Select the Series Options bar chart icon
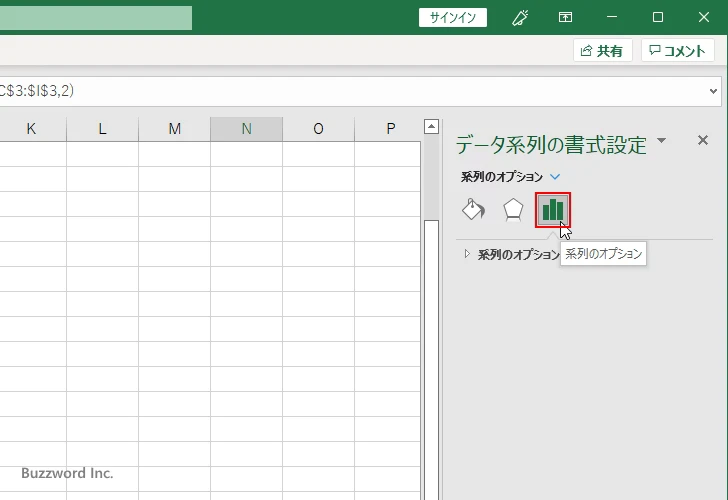This screenshot has width=728, height=500. pyautogui.click(x=552, y=210)
